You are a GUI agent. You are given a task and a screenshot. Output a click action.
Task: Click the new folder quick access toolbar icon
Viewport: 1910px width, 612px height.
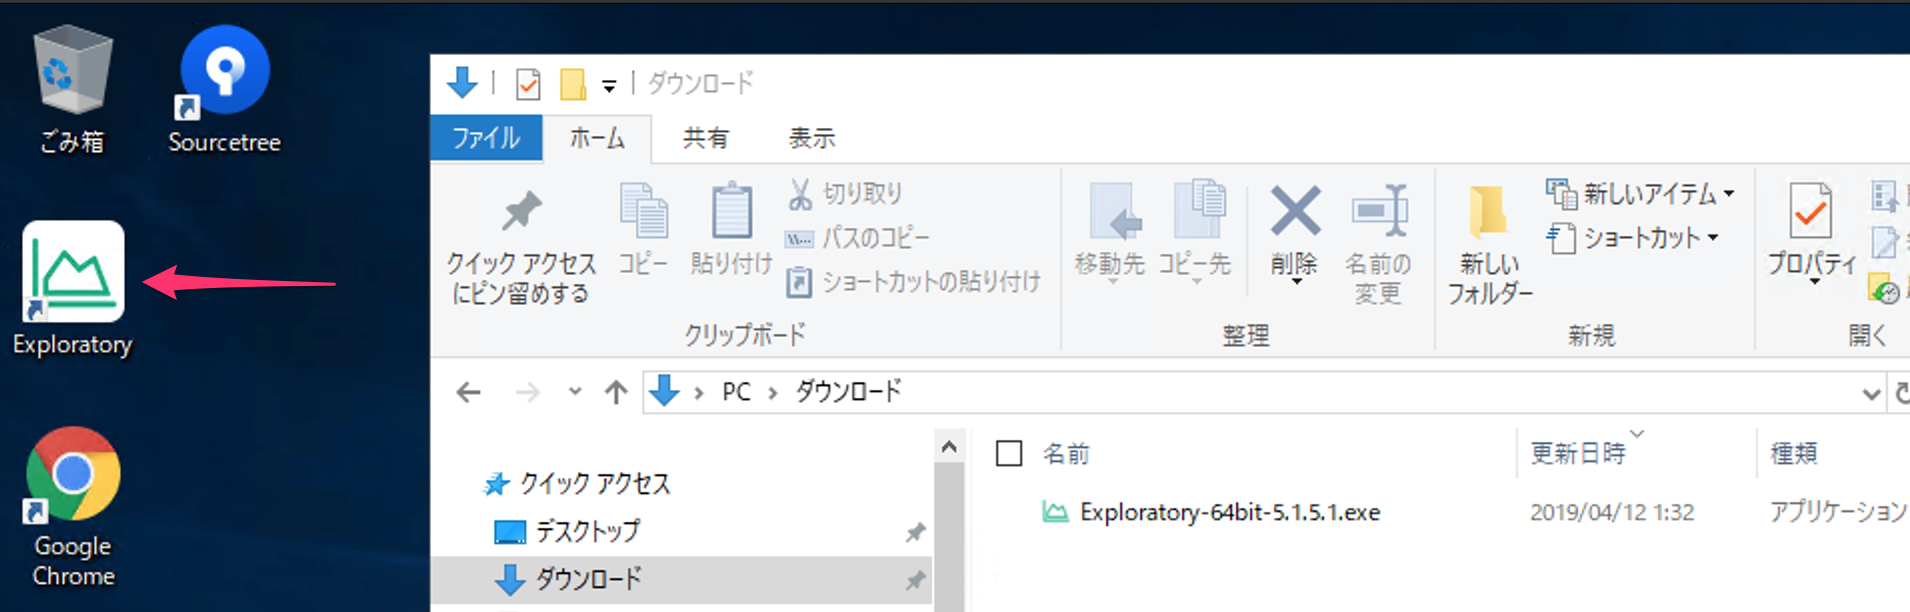pos(573,84)
